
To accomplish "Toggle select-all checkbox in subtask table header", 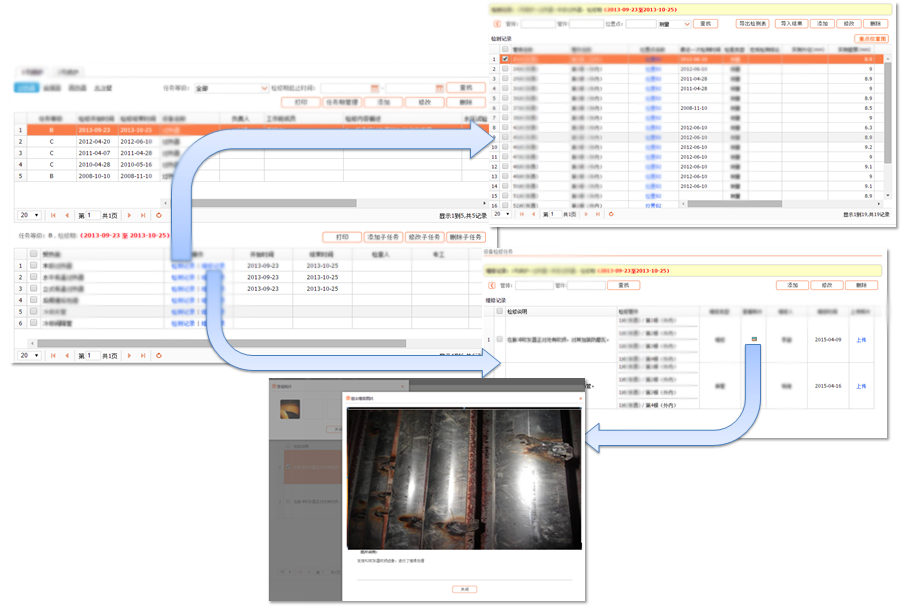I will click(x=34, y=254).
